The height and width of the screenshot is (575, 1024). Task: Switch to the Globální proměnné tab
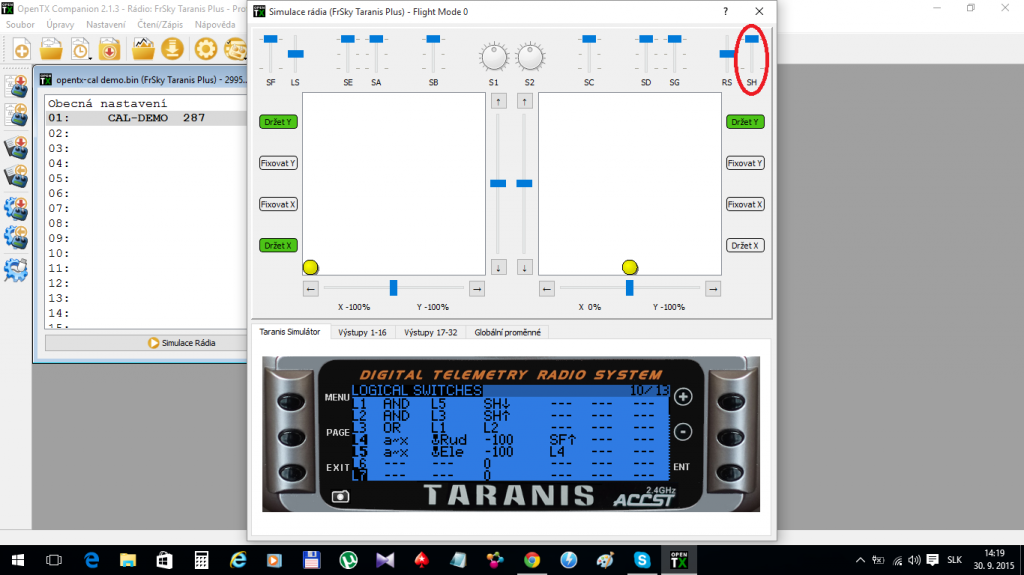click(x=510, y=331)
